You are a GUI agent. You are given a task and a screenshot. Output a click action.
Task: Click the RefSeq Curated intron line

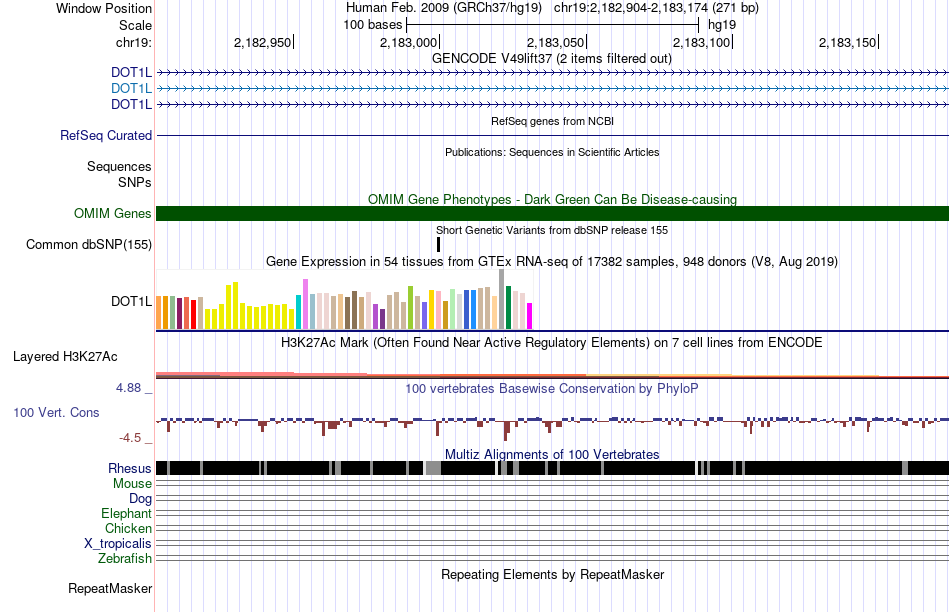[x=553, y=135]
